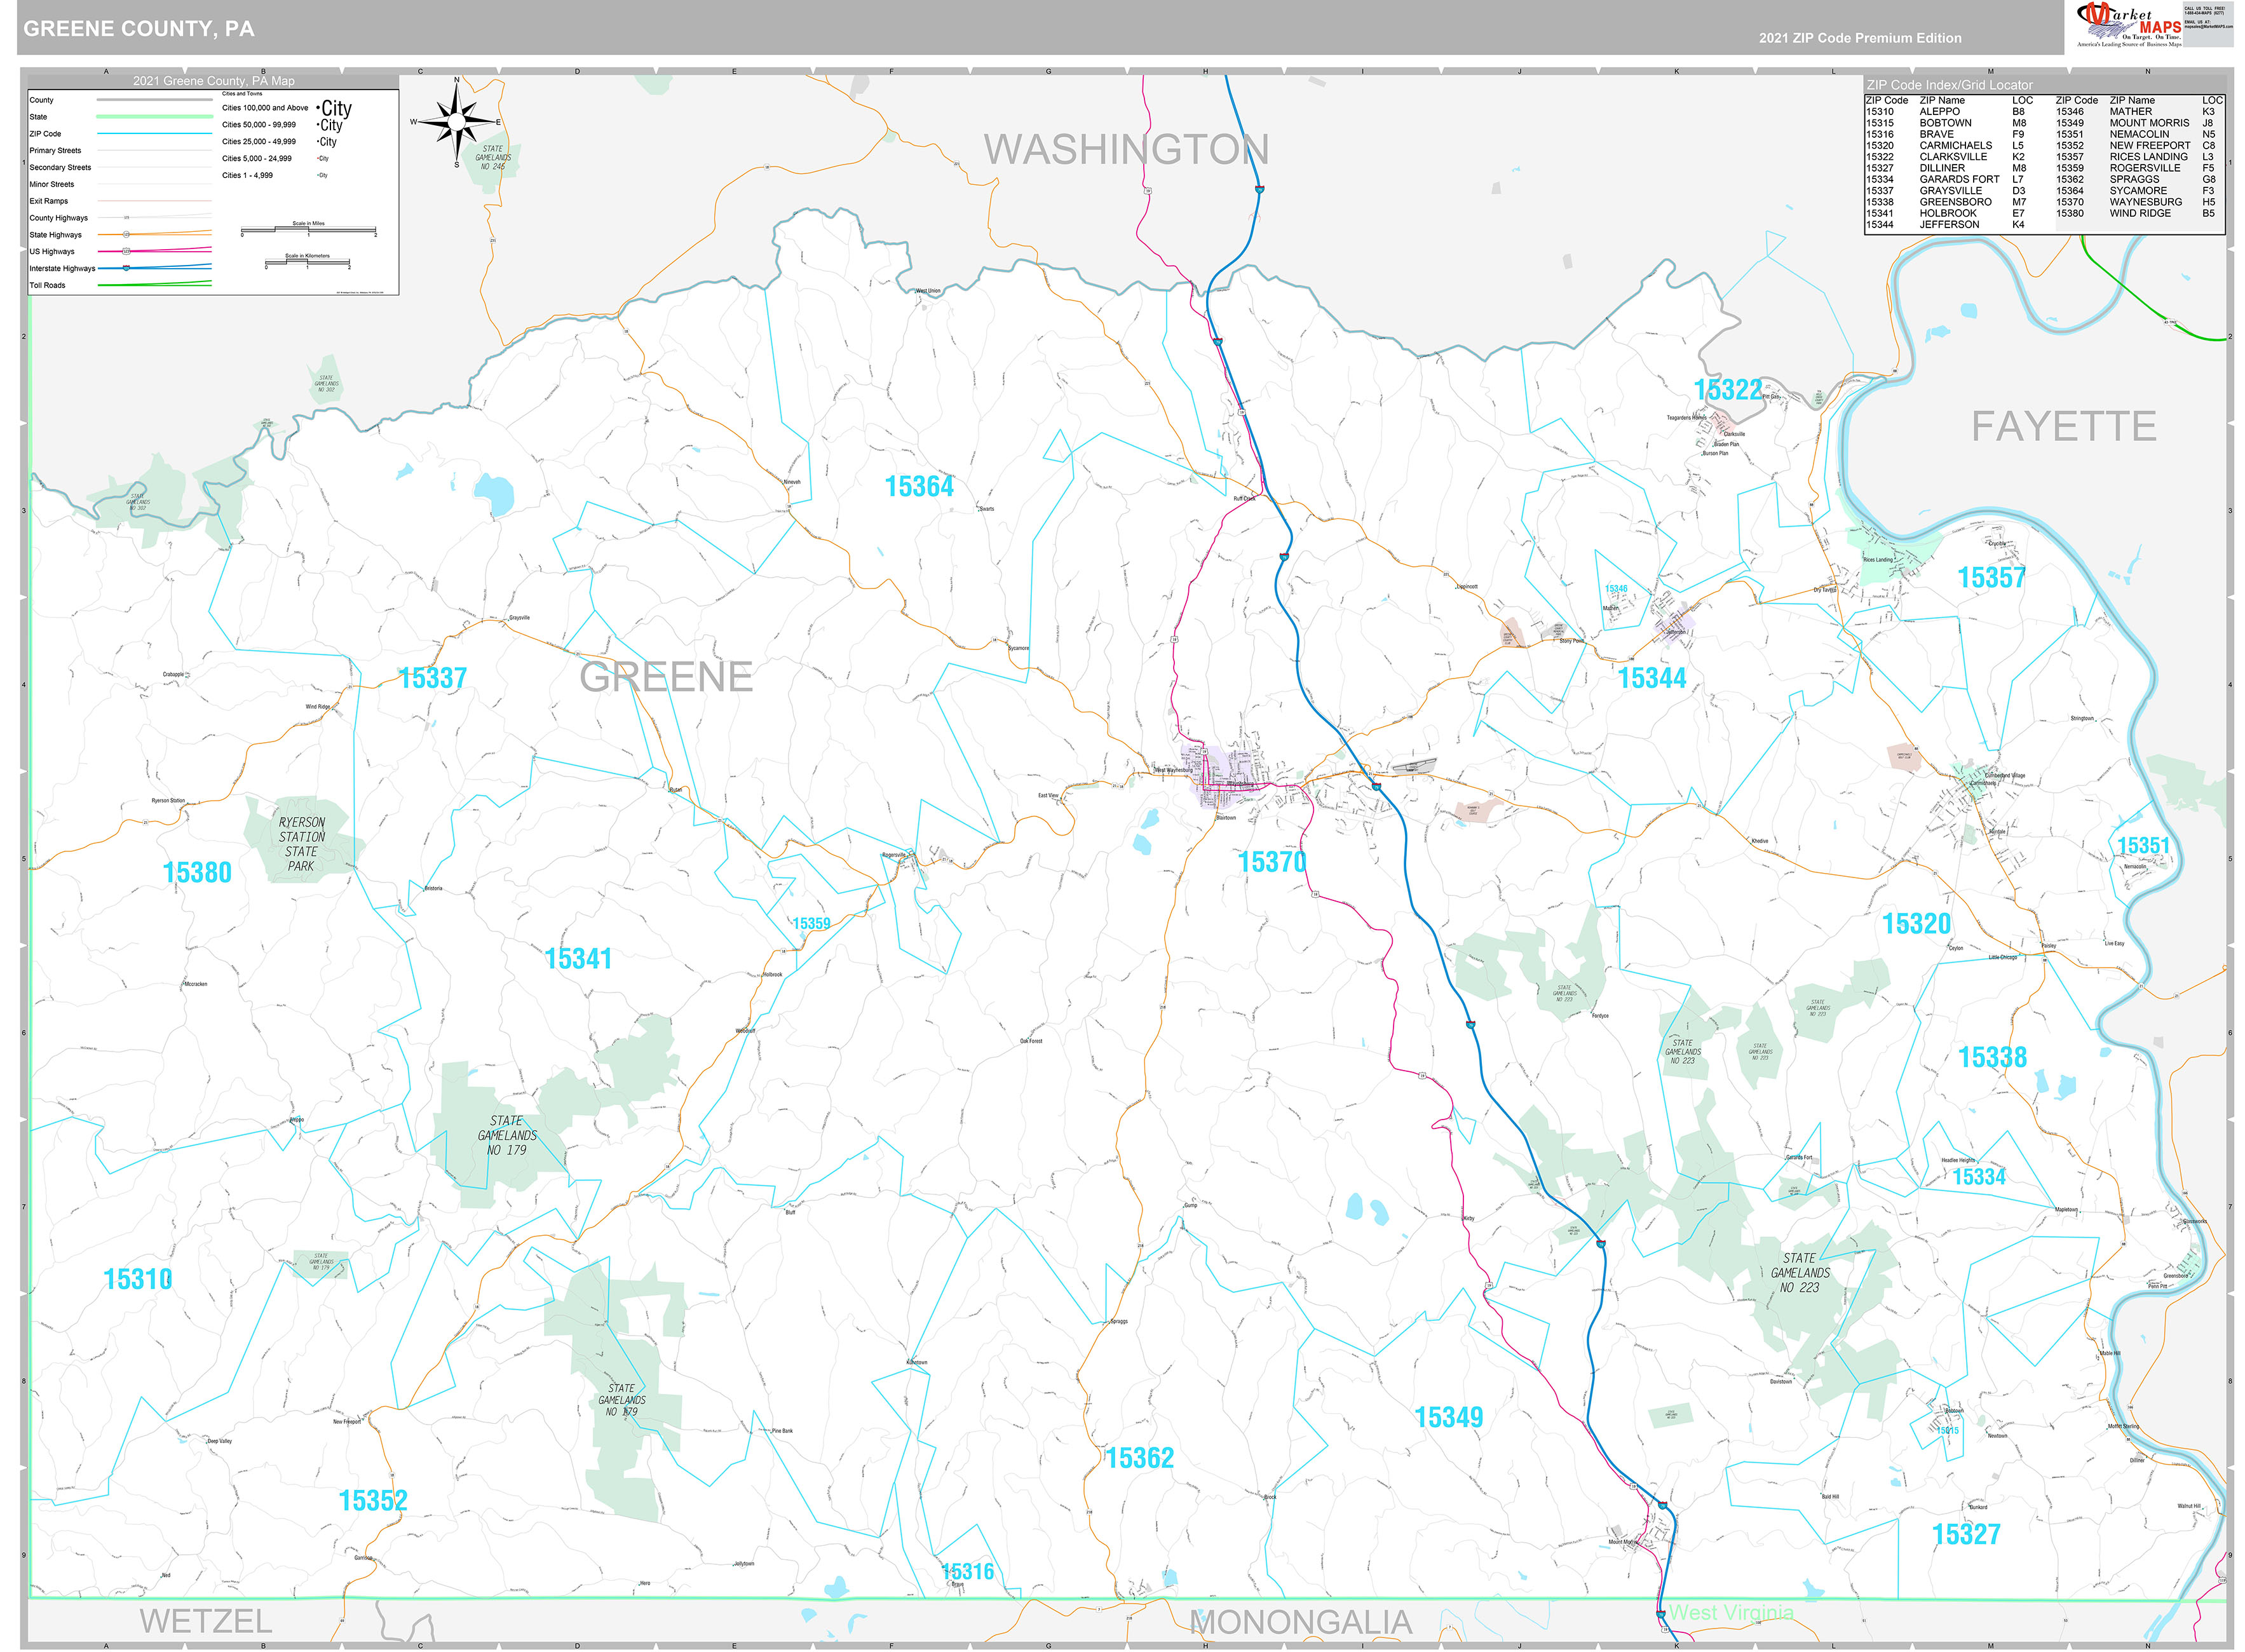Viewport: 2245px width, 1652px height.
Task: Click the Cities 1 - 4,999 green dot symbol
Action: click(317, 175)
